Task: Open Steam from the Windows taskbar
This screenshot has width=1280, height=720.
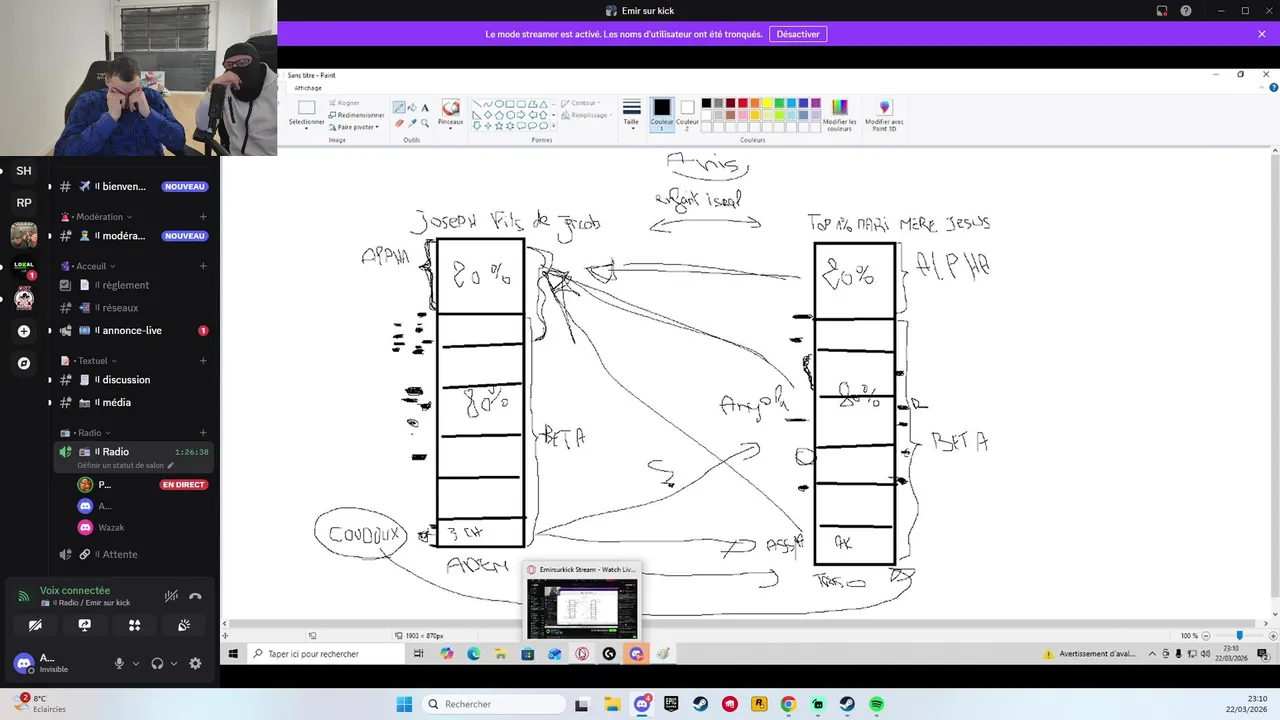Action: point(701,704)
